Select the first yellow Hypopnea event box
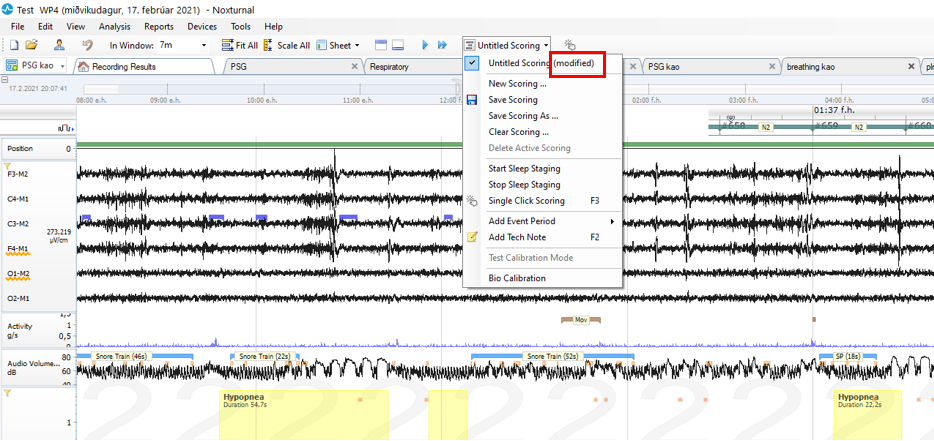The height and width of the screenshot is (441, 934). (303, 414)
